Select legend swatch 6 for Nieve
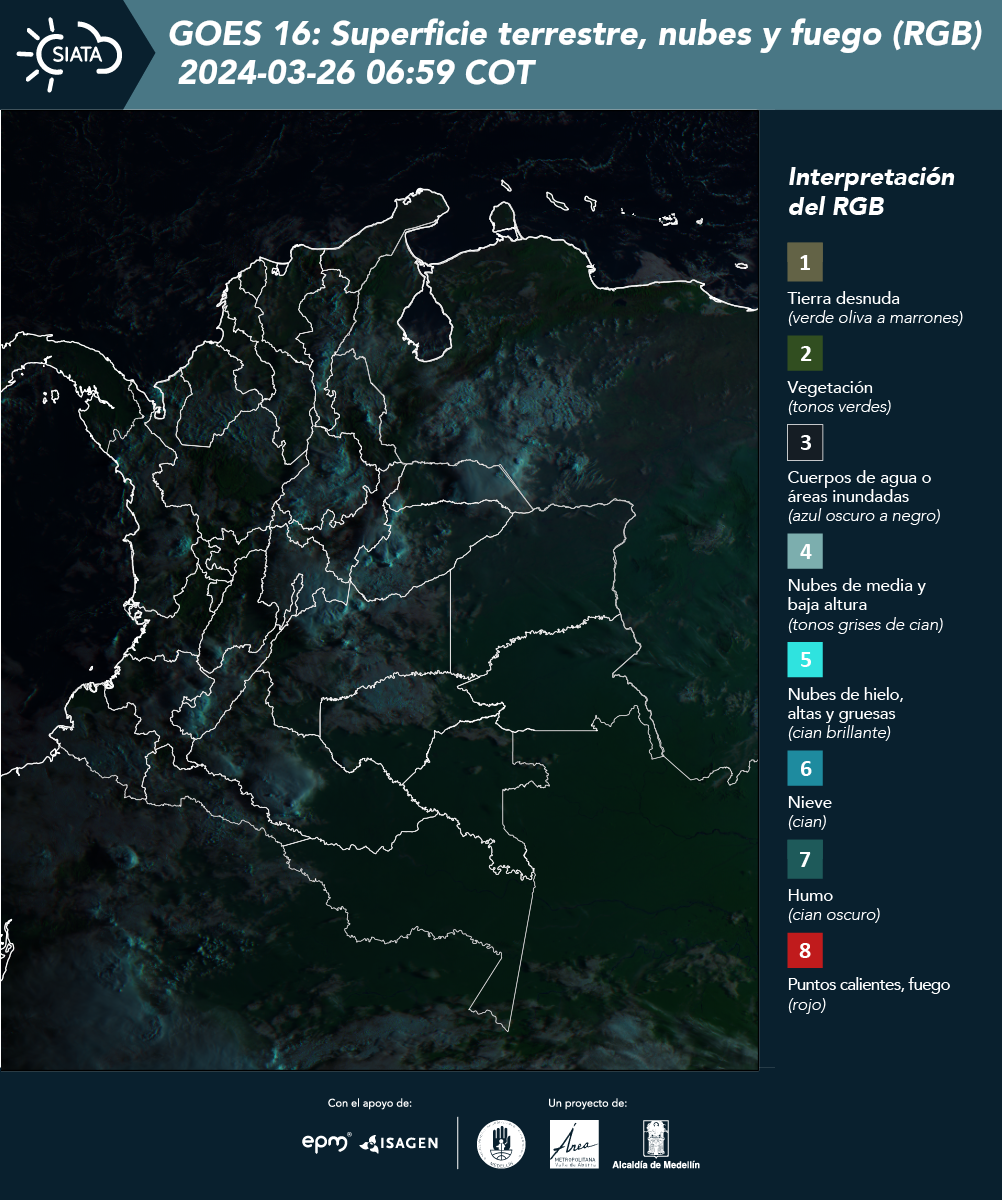The image size is (1002, 1200). 805,768
